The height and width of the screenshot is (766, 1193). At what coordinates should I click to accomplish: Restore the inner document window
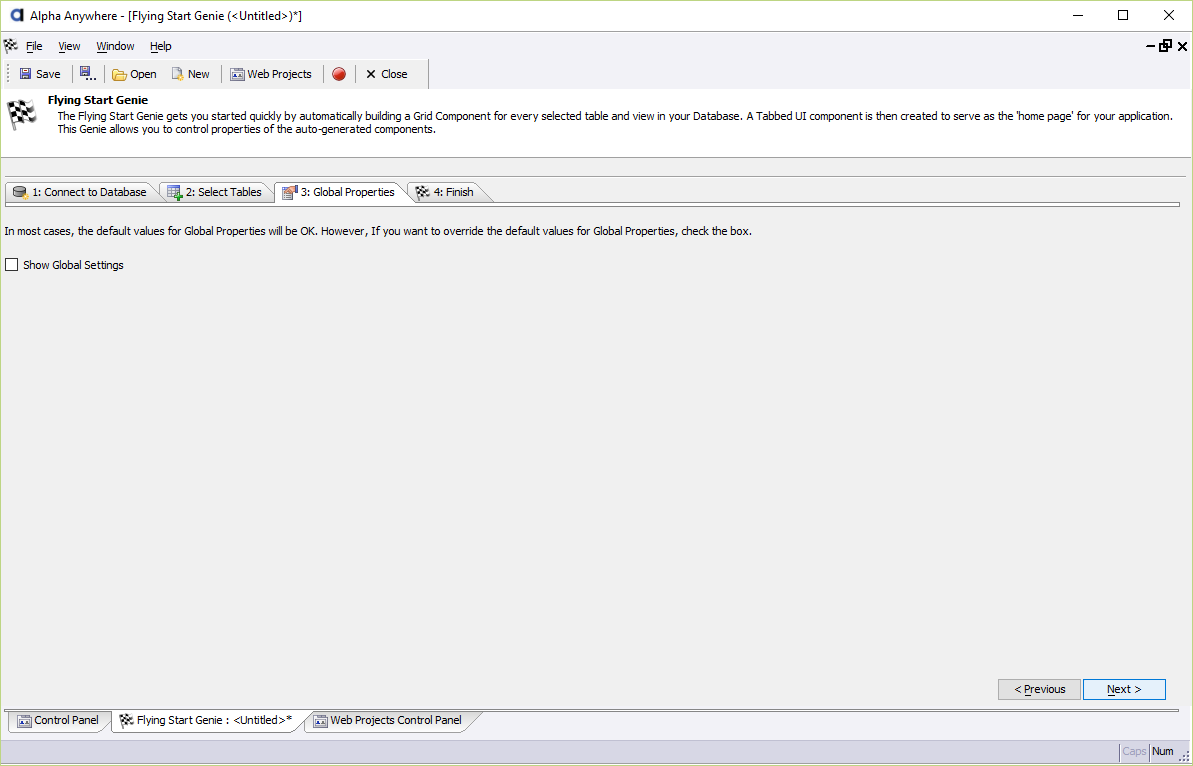pyautogui.click(x=1166, y=46)
